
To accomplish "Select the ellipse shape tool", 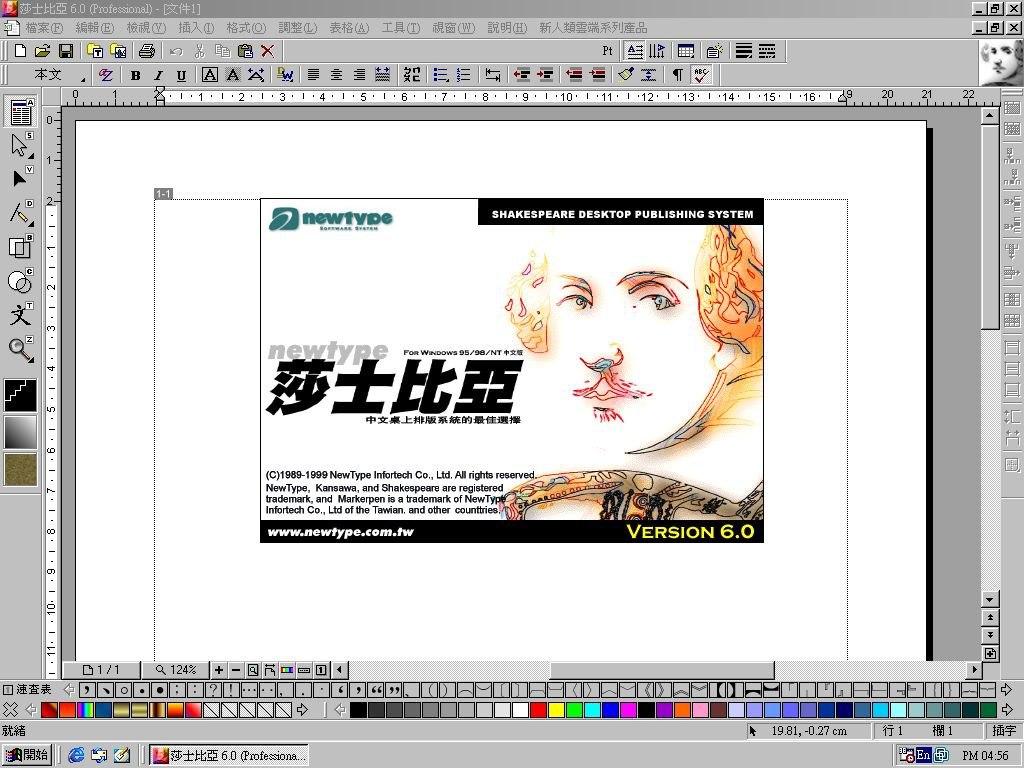I will (20, 281).
